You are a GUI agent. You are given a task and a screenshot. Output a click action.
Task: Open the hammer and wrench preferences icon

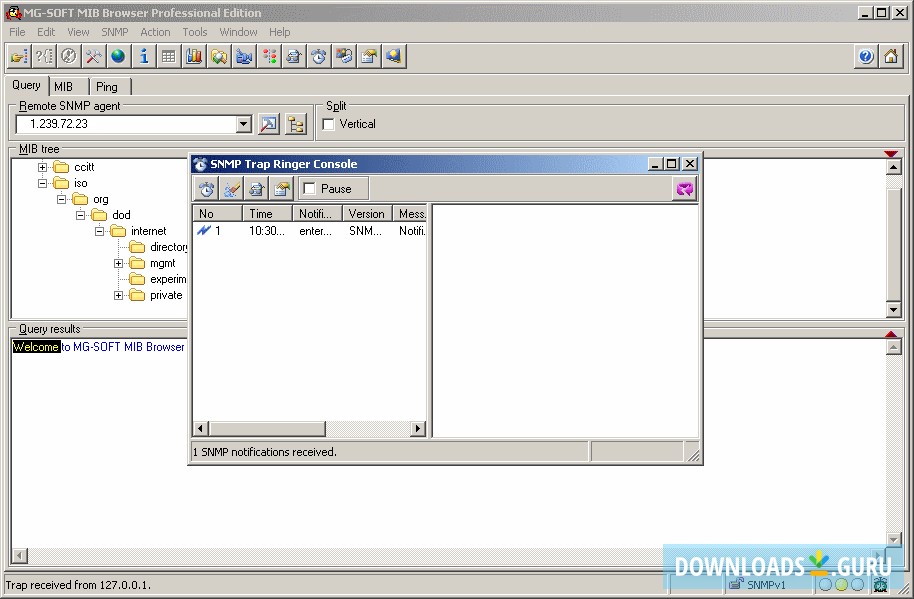point(93,57)
